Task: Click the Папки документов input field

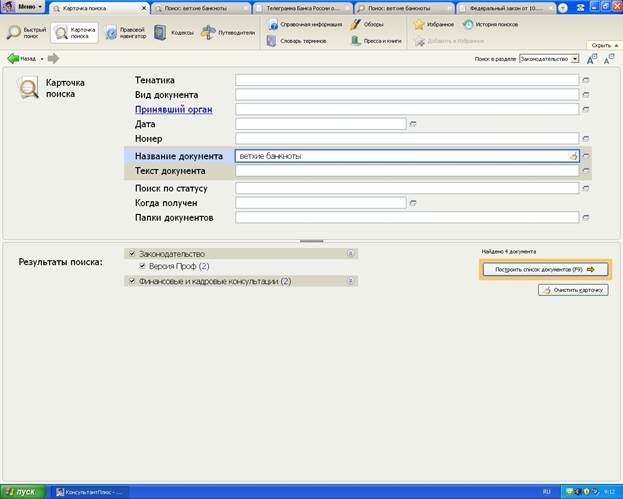Action: (407, 218)
